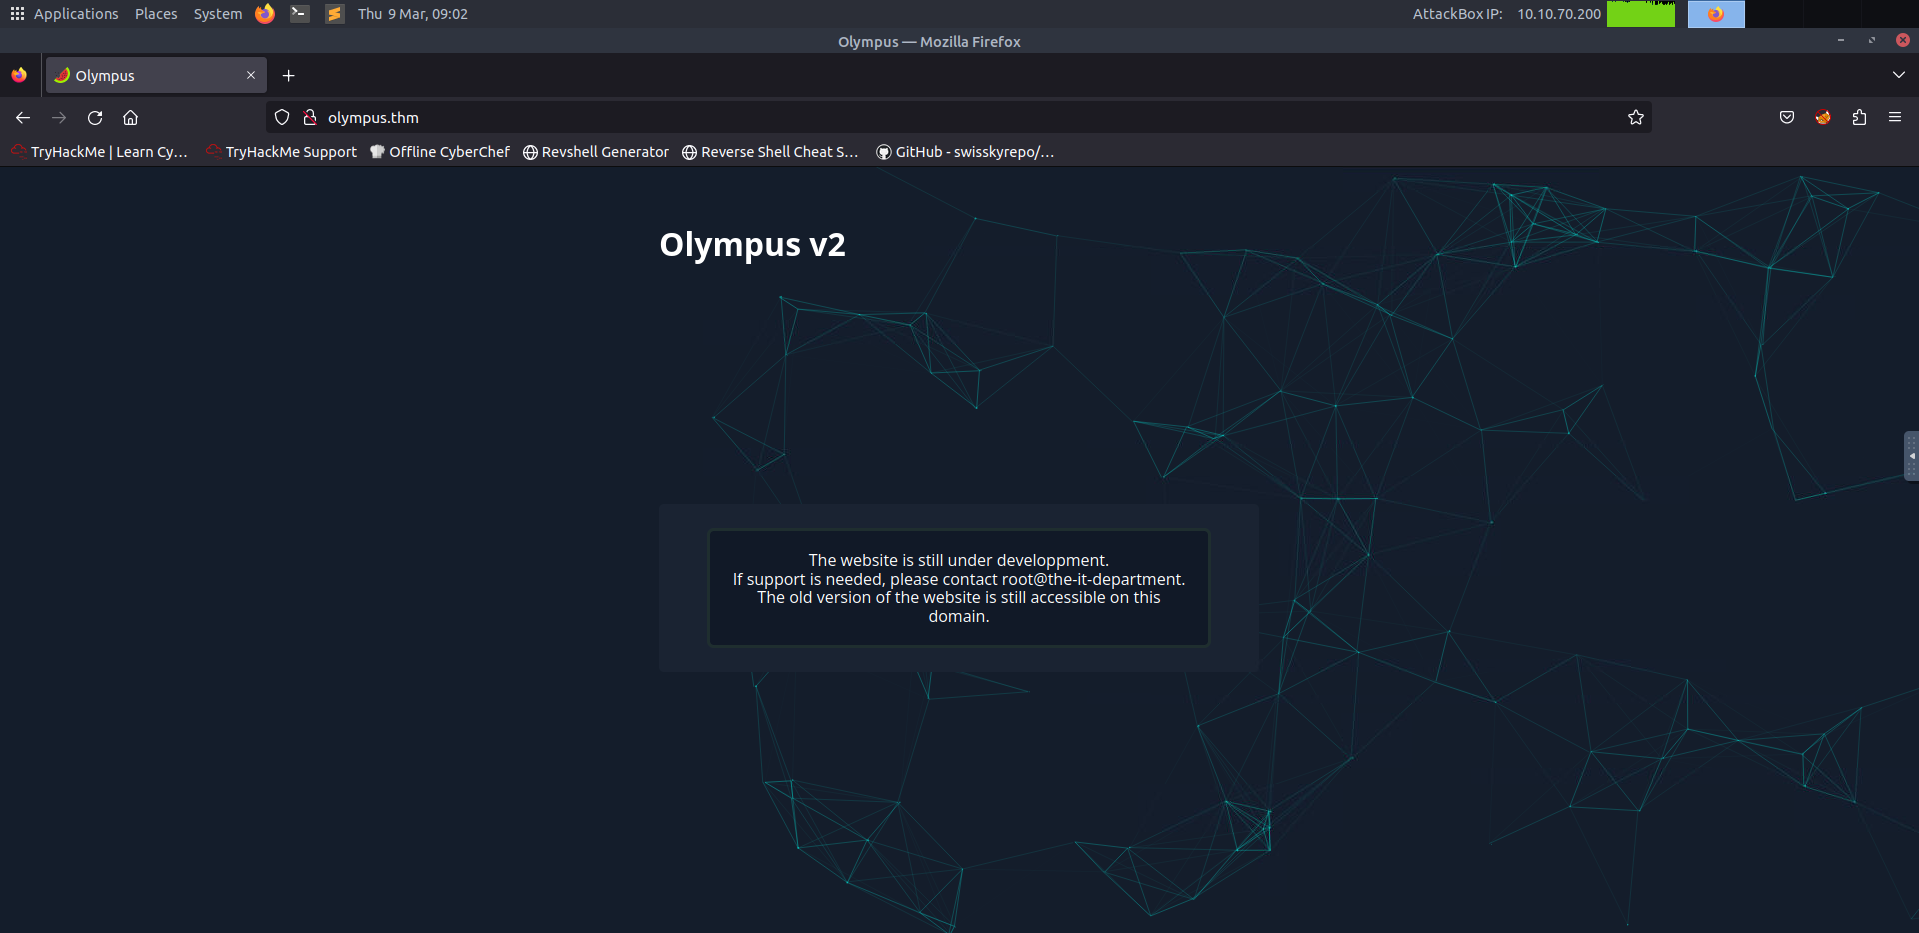
Task: Reload the olympus.thm page
Action: 94,117
